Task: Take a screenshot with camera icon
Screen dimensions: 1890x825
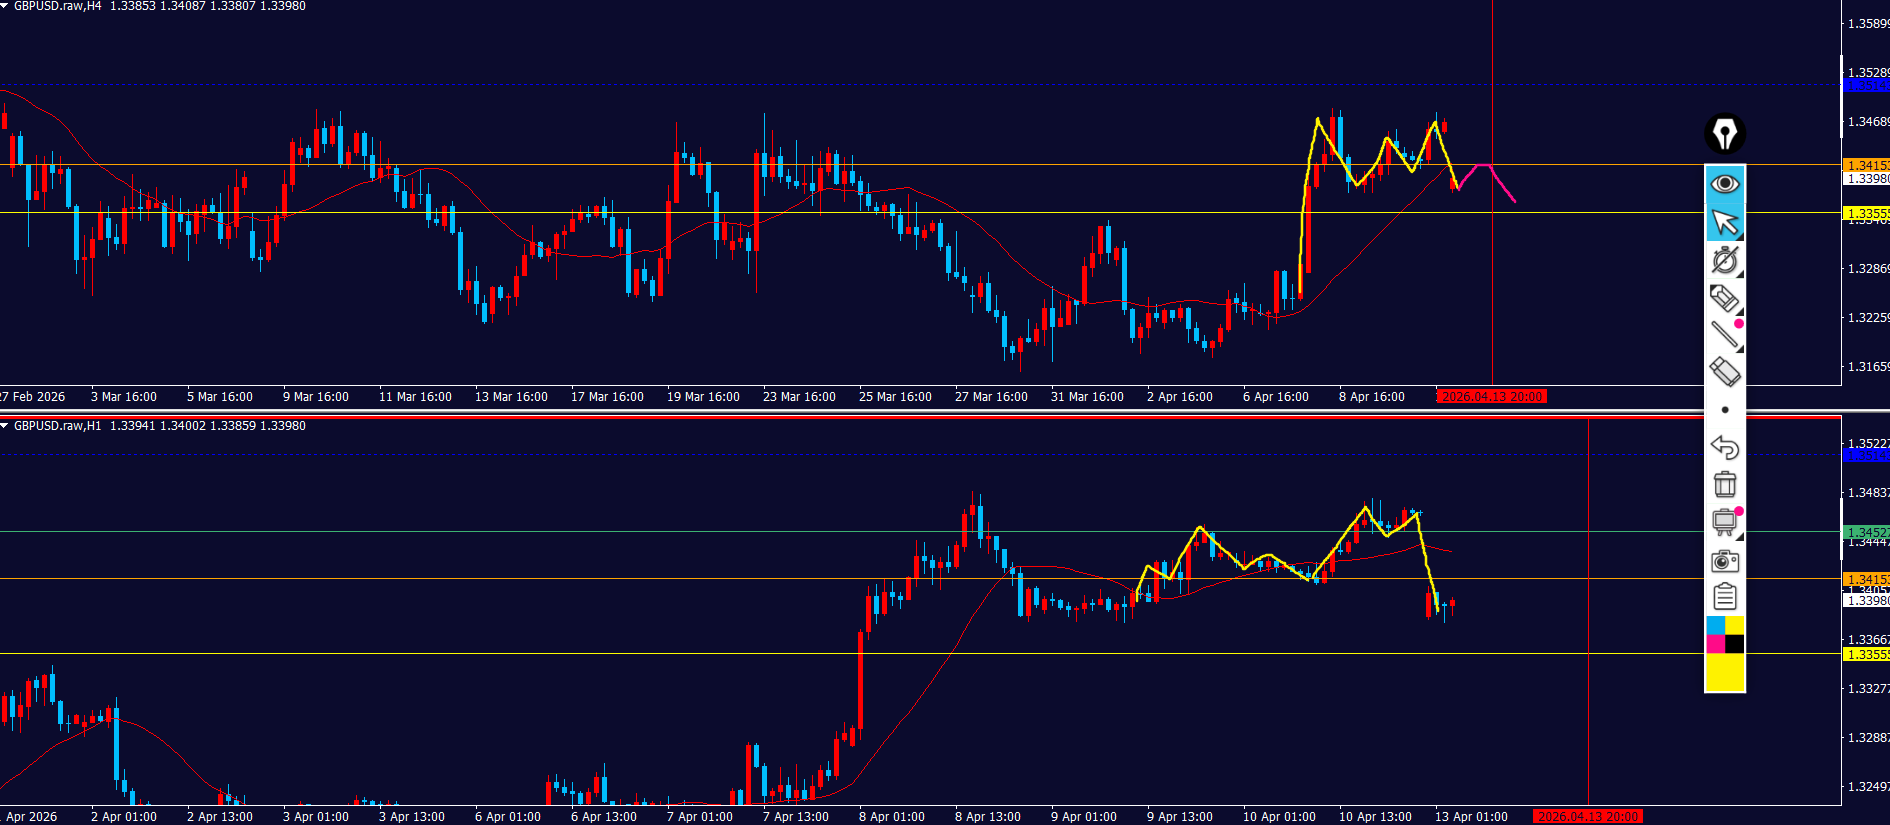Action: tap(1724, 560)
